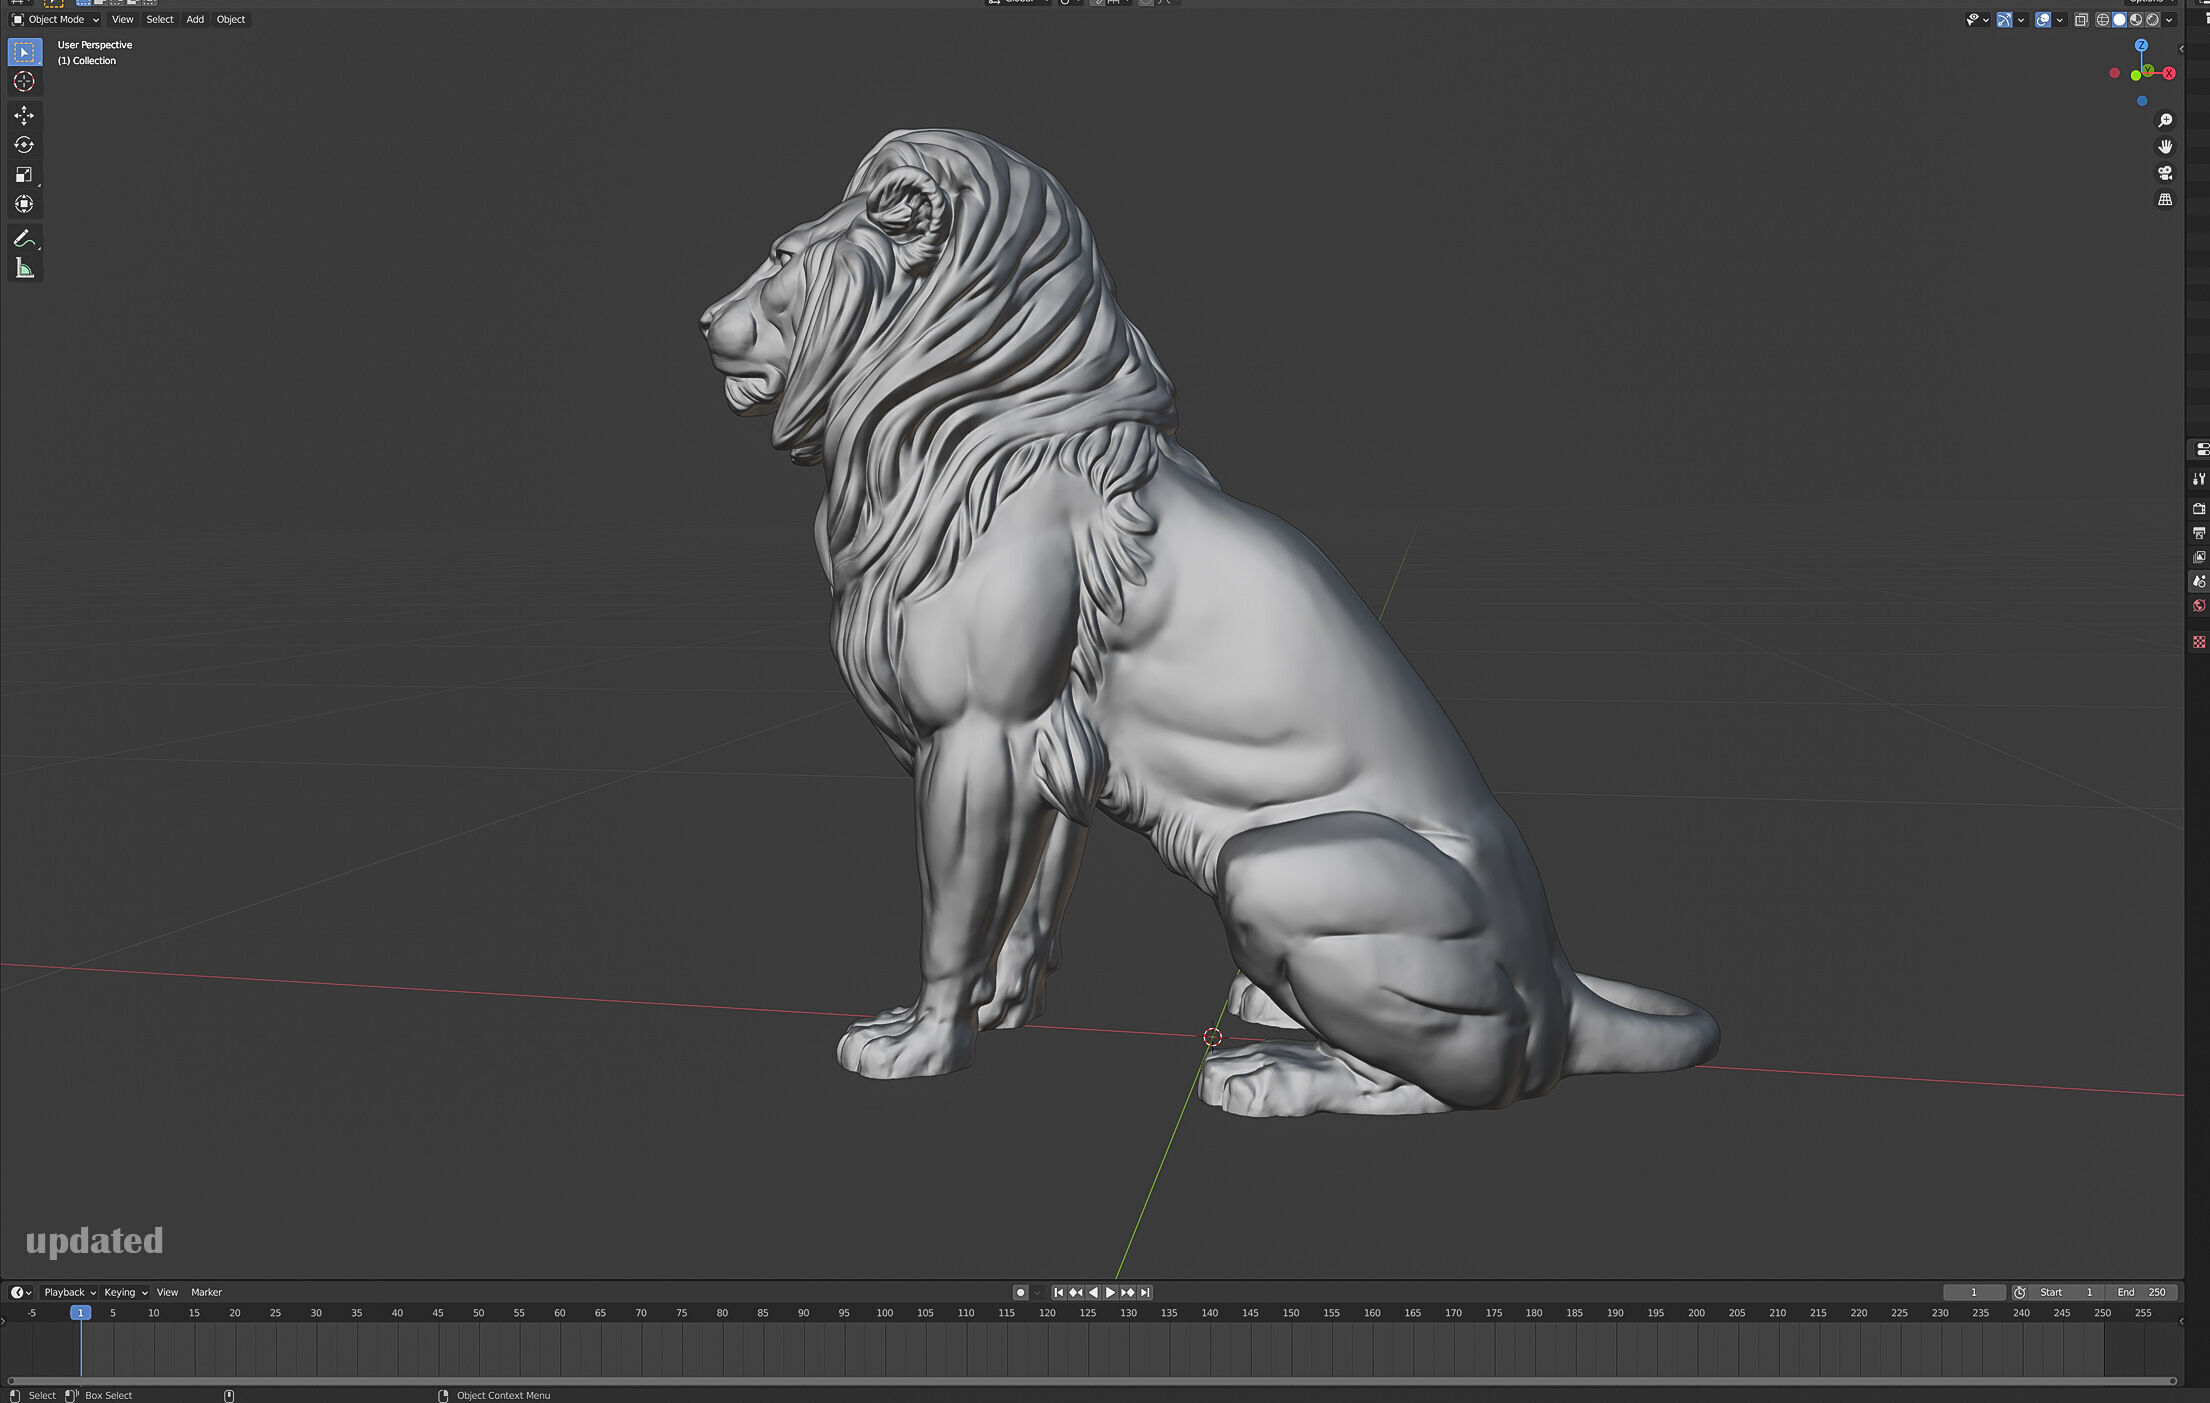Viewport: 2210px width, 1403px height.
Task: Click the pan view hand icon
Action: [x=2165, y=147]
